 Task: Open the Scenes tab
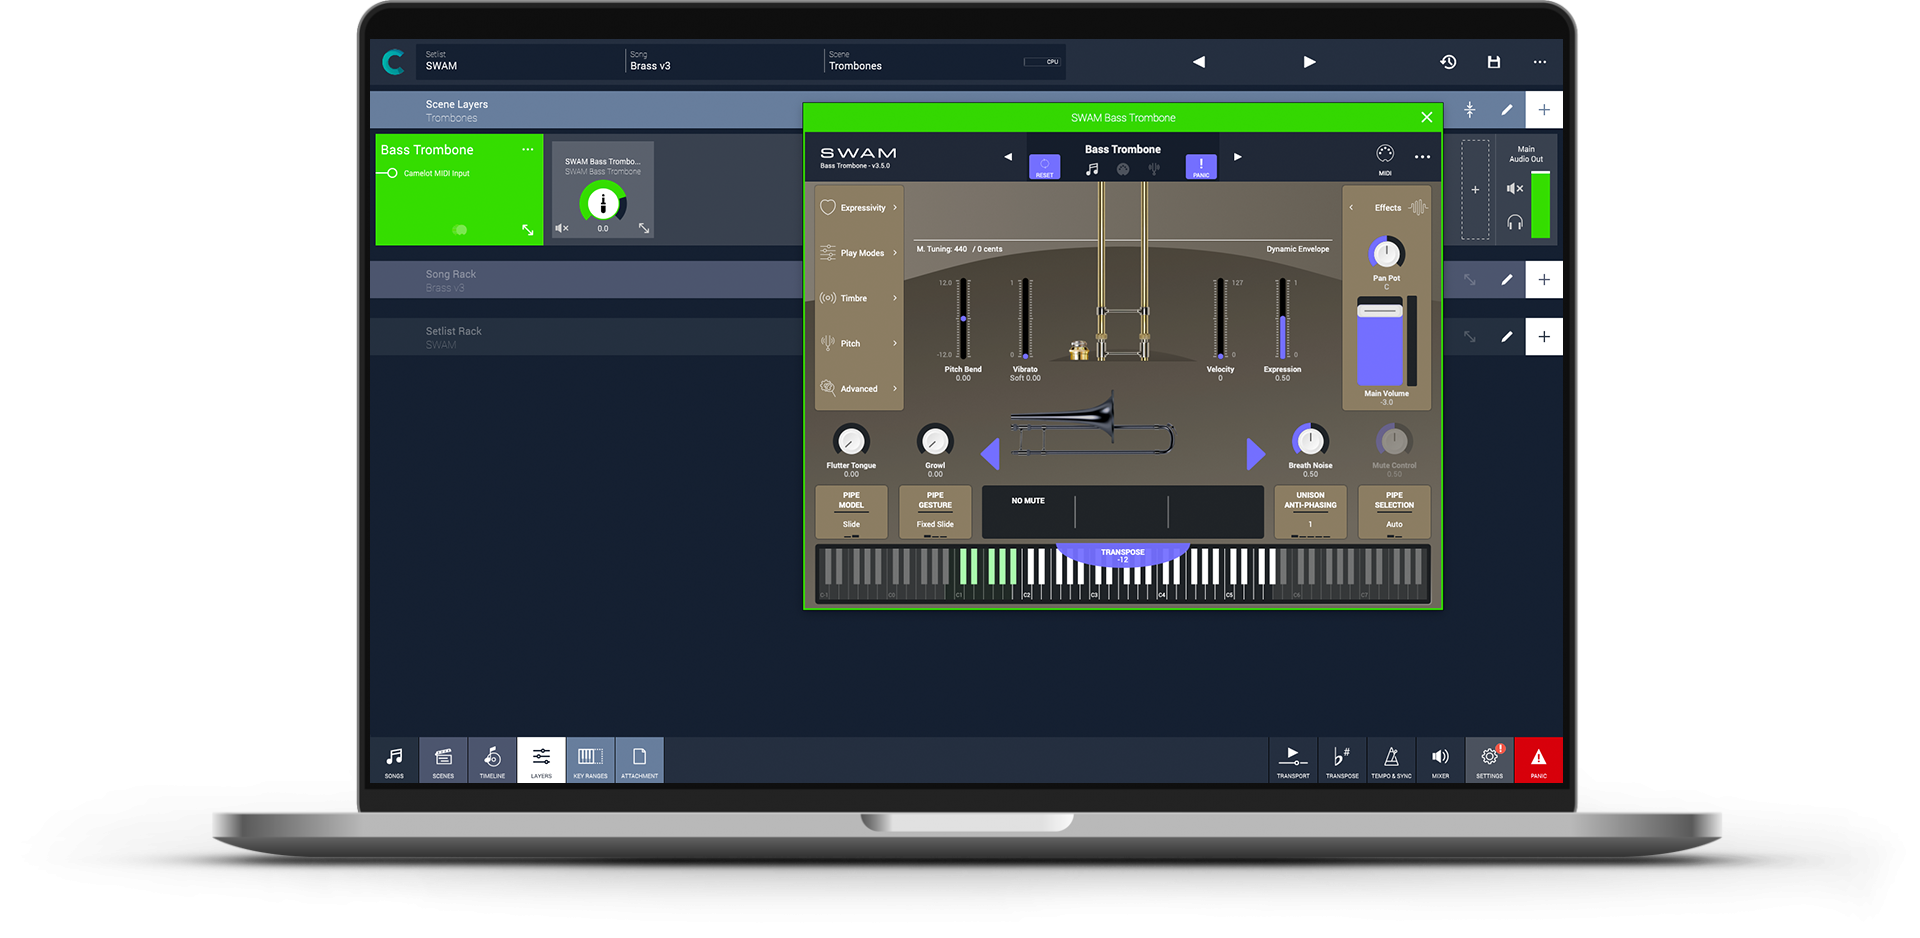coord(443,760)
